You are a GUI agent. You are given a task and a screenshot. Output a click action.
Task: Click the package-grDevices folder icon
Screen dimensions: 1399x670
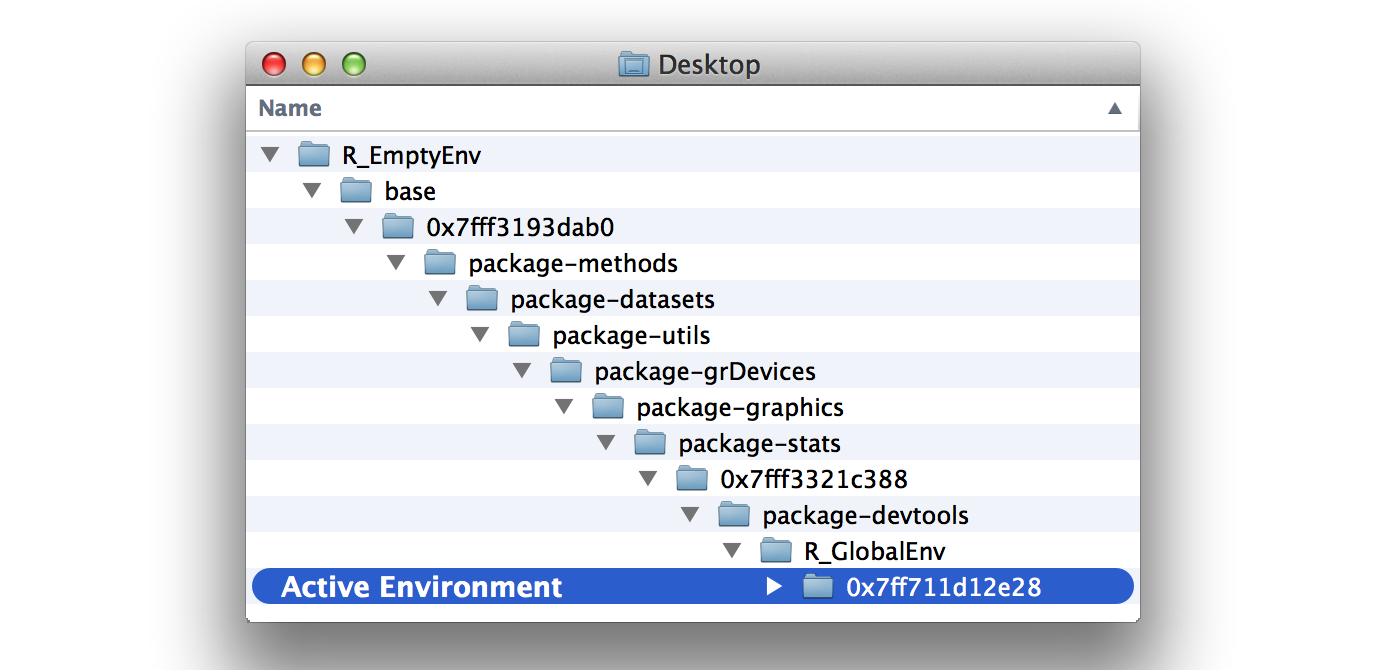coord(566,371)
